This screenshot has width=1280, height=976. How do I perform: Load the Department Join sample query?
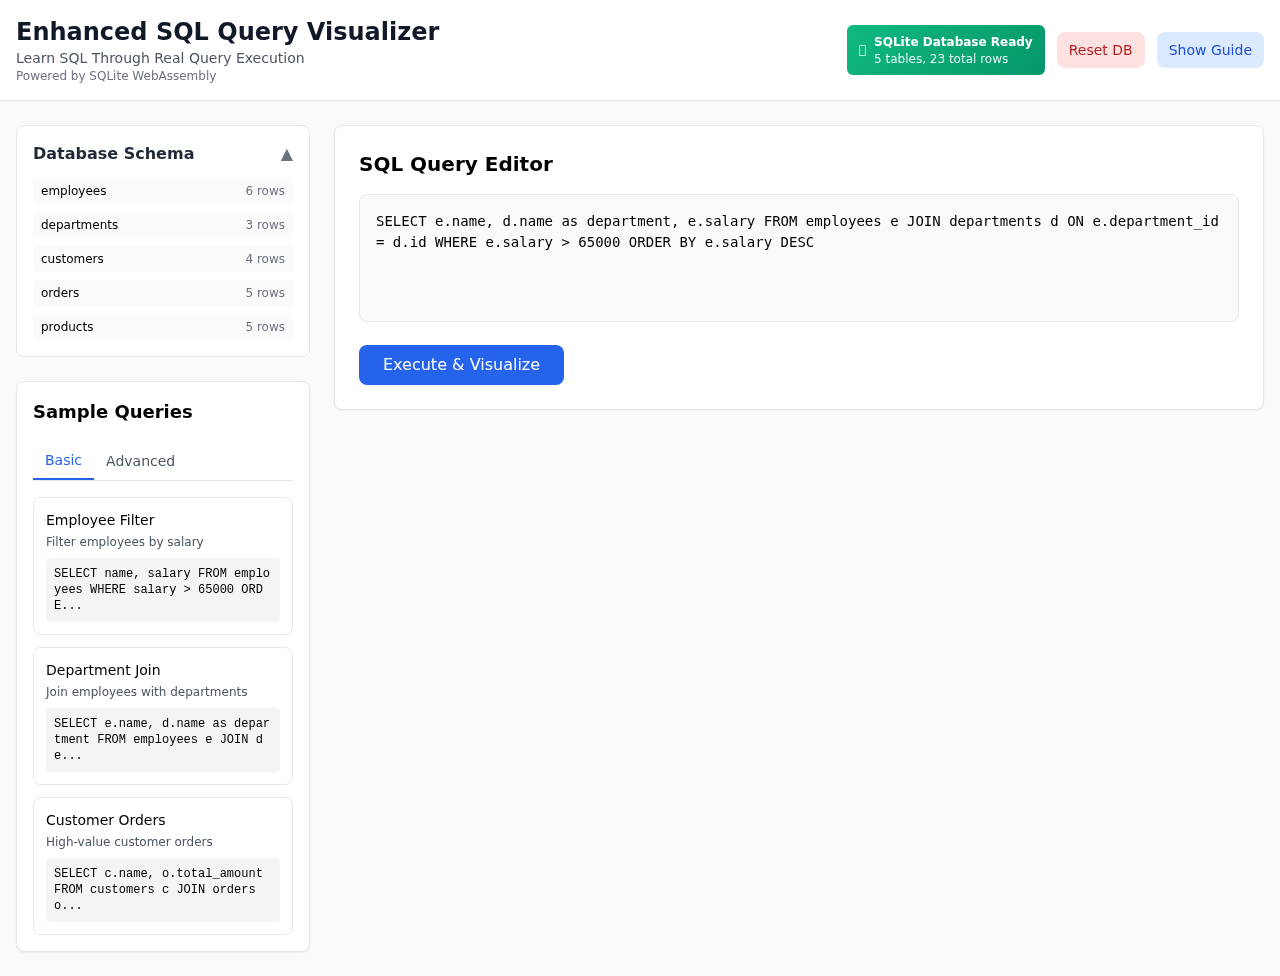(x=162, y=715)
